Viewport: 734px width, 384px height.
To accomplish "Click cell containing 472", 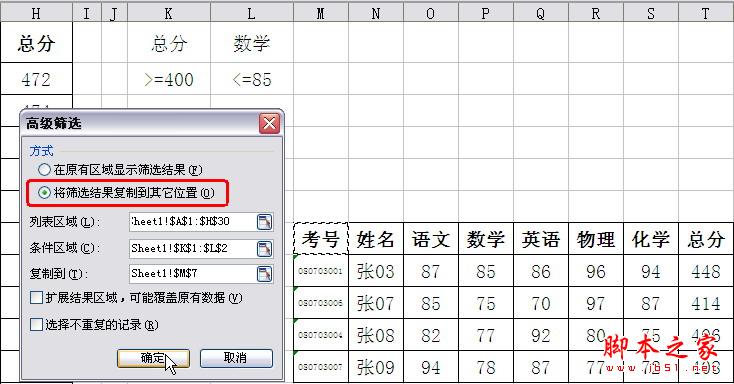I will click(x=36, y=80).
